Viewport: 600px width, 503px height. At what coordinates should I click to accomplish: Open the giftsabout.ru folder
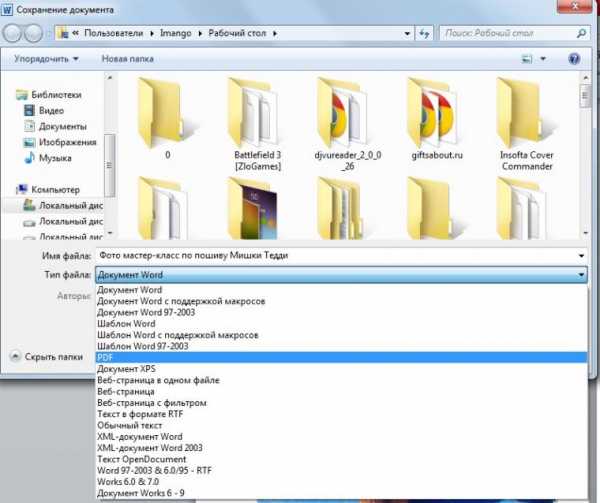437,119
